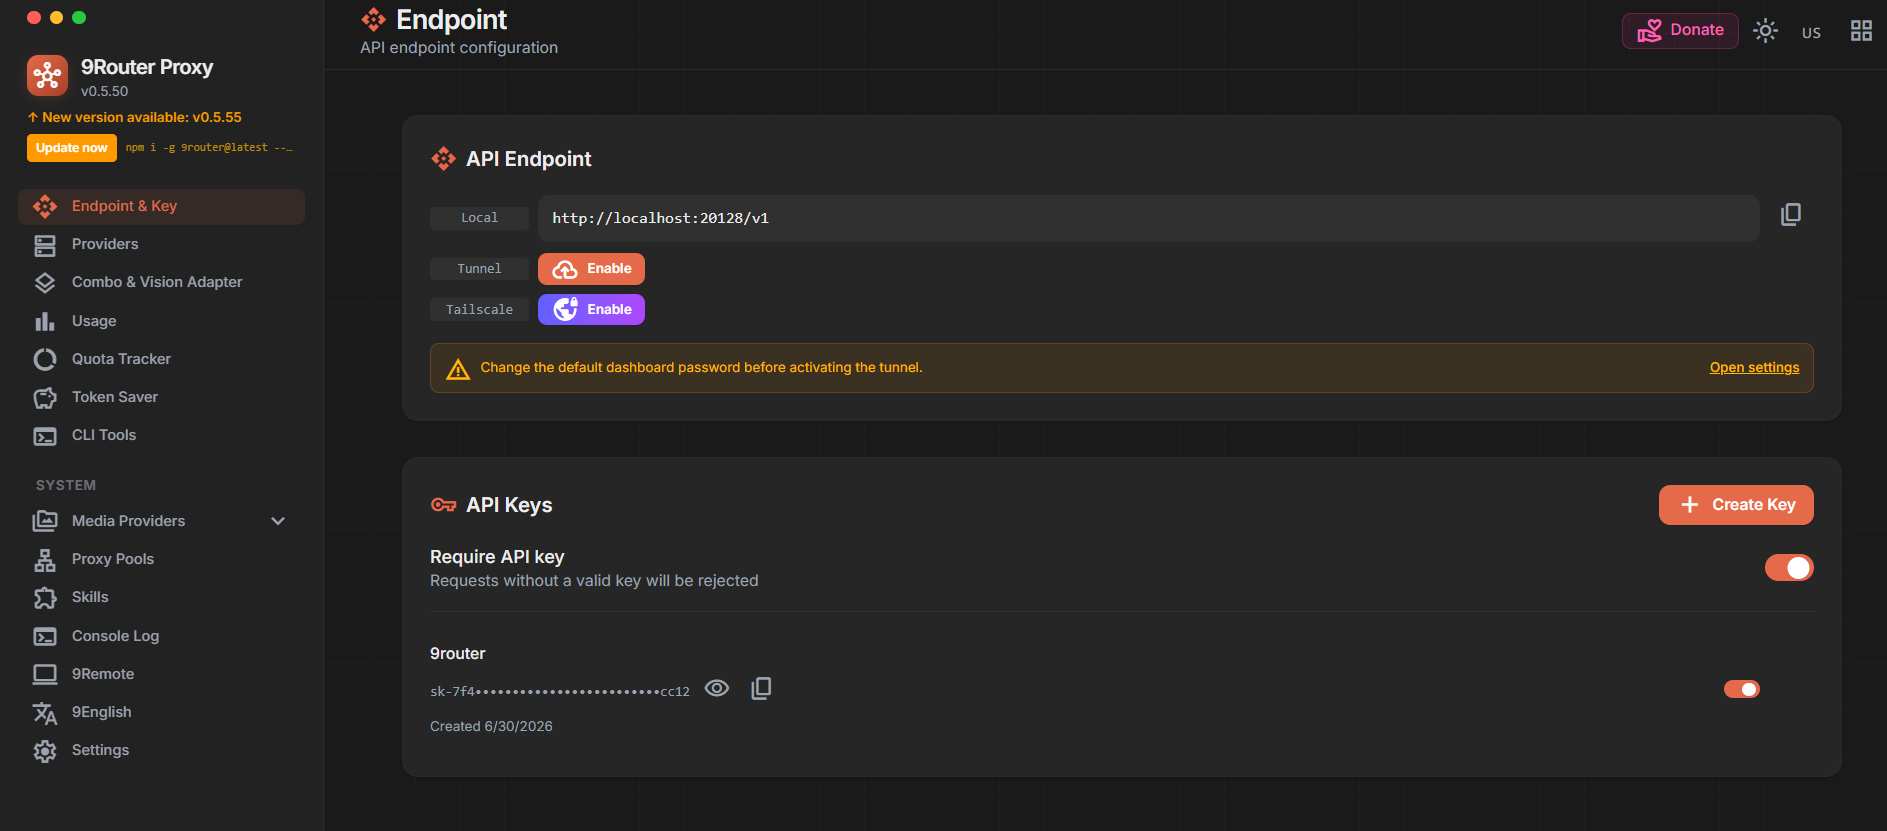
Task: Open Proxy Pools page
Action: point(162,559)
